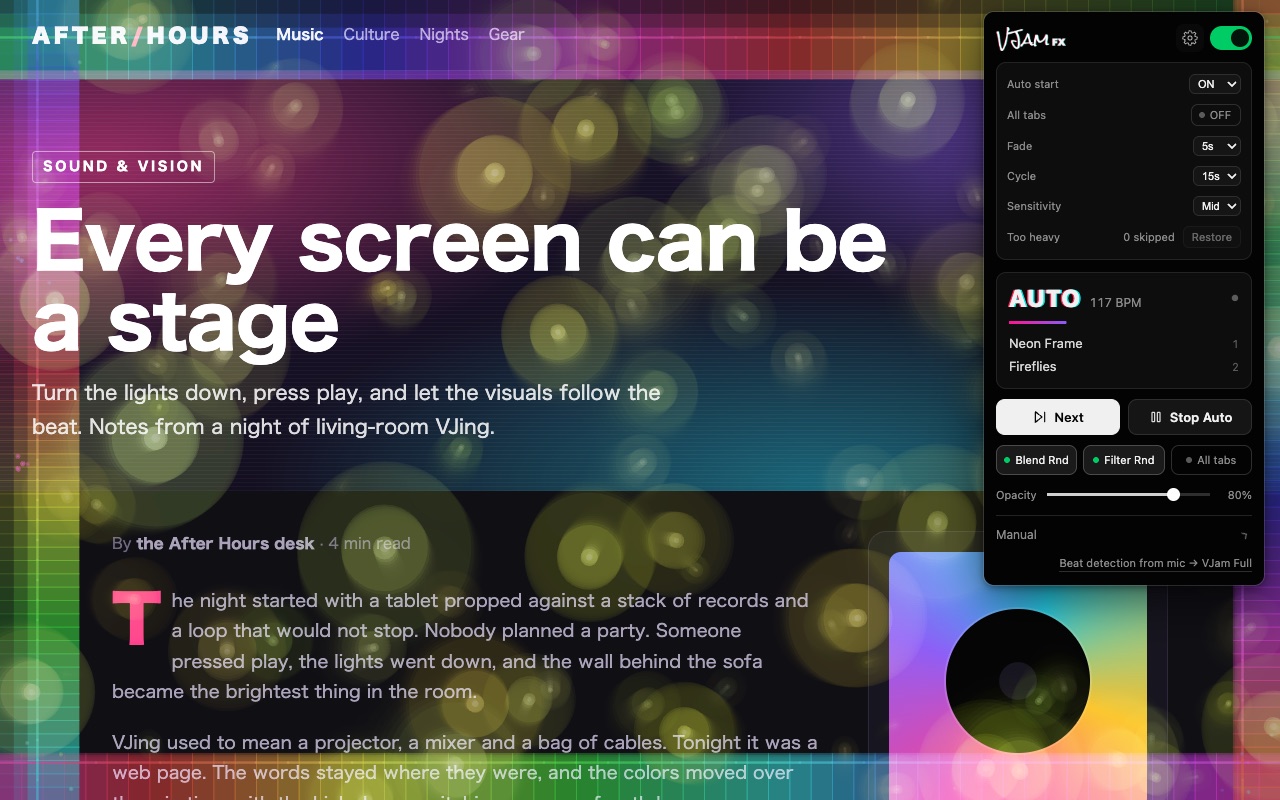1280x800 pixels.
Task: Open the Cycle interval dropdown
Action: coord(1217,176)
